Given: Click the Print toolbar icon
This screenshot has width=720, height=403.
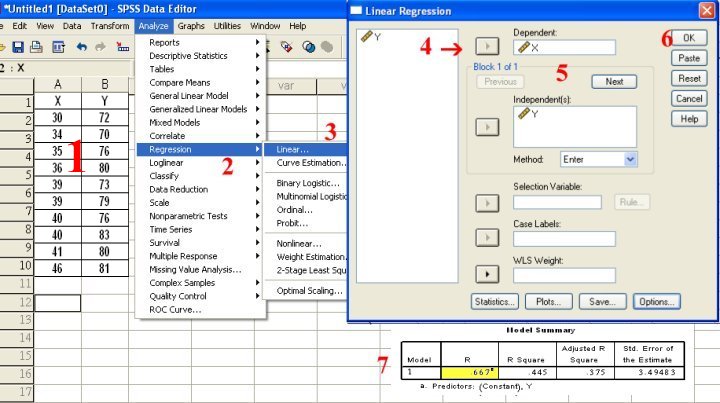Looking at the screenshot, I should click(37, 47).
